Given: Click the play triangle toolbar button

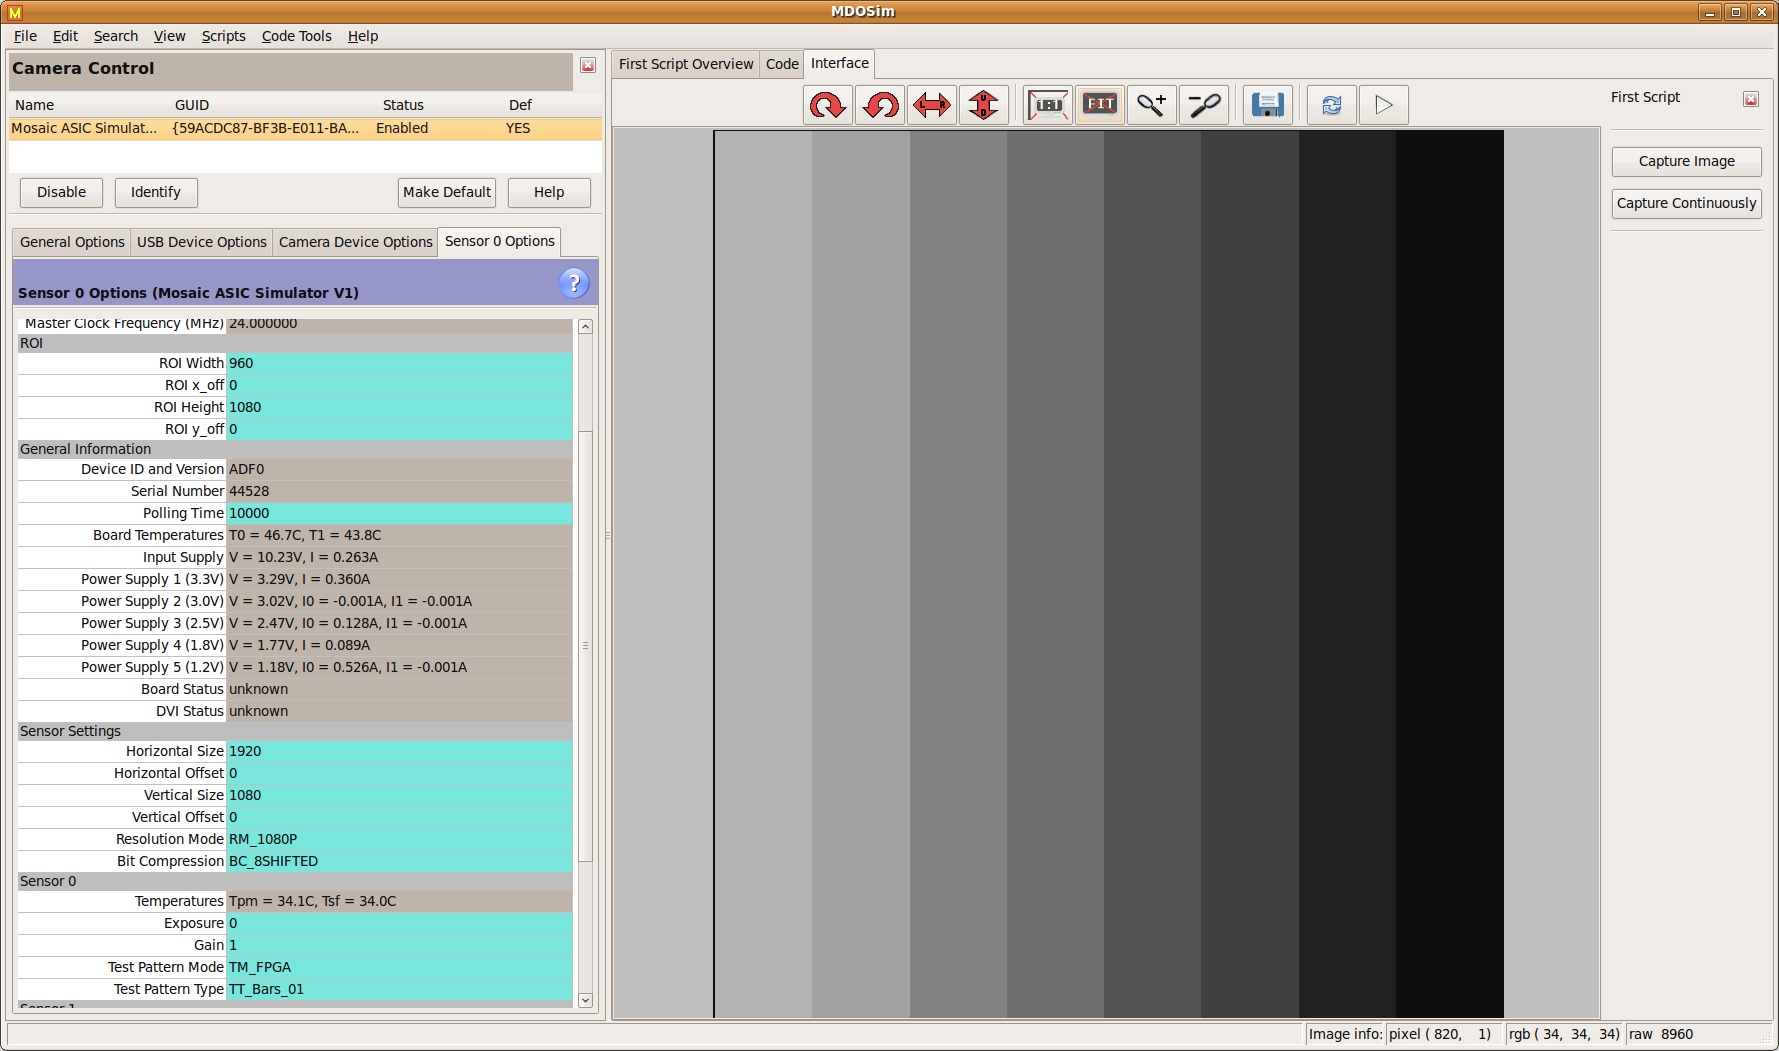Looking at the screenshot, I should [x=1384, y=105].
